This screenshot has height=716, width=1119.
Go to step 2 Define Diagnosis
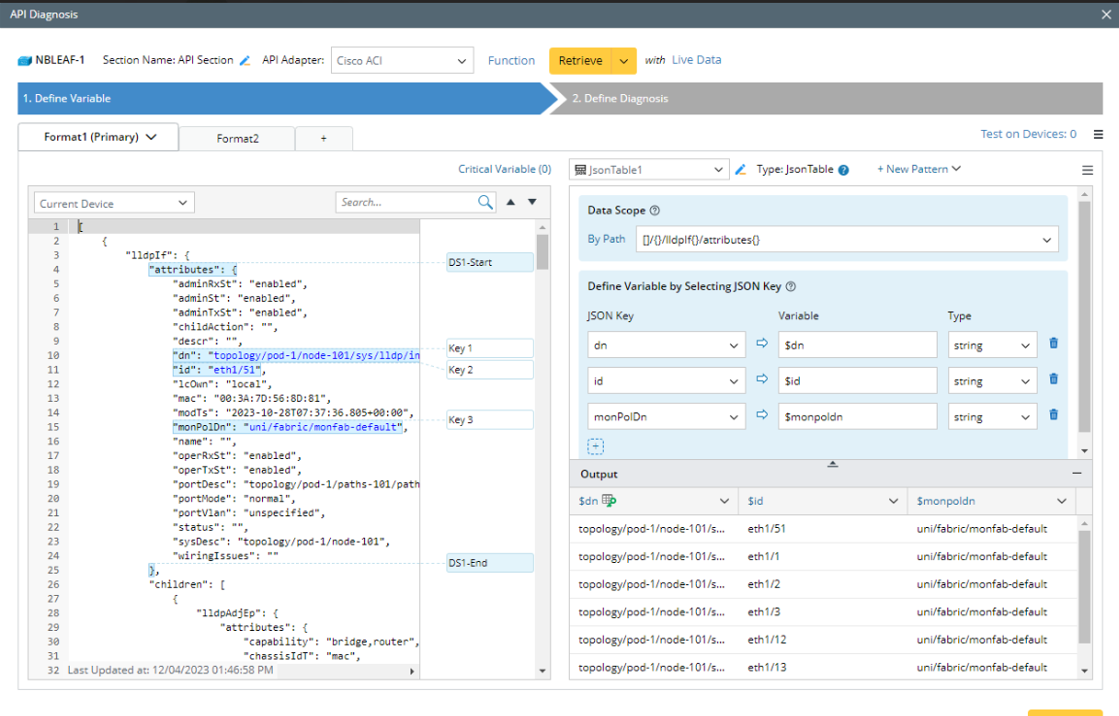coord(620,98)
